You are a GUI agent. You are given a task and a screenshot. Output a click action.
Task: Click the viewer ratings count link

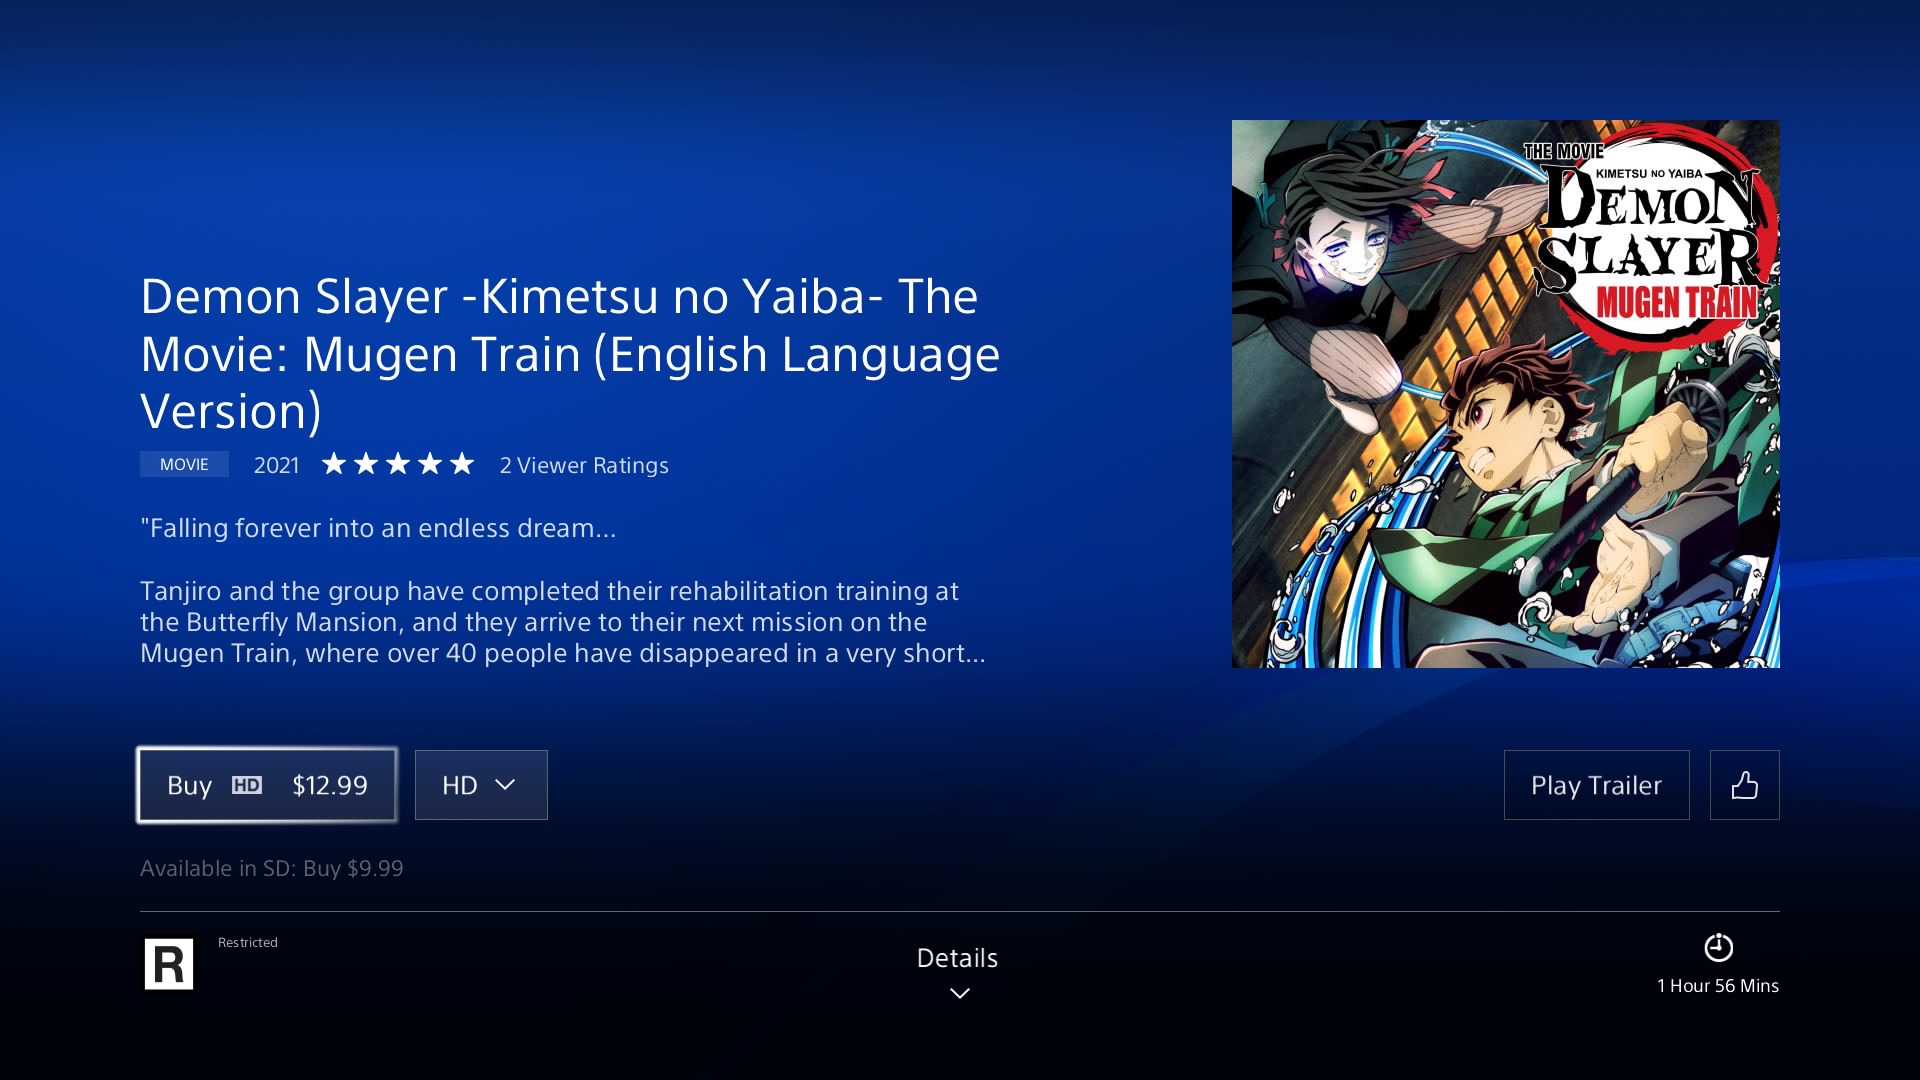[583, 464]
